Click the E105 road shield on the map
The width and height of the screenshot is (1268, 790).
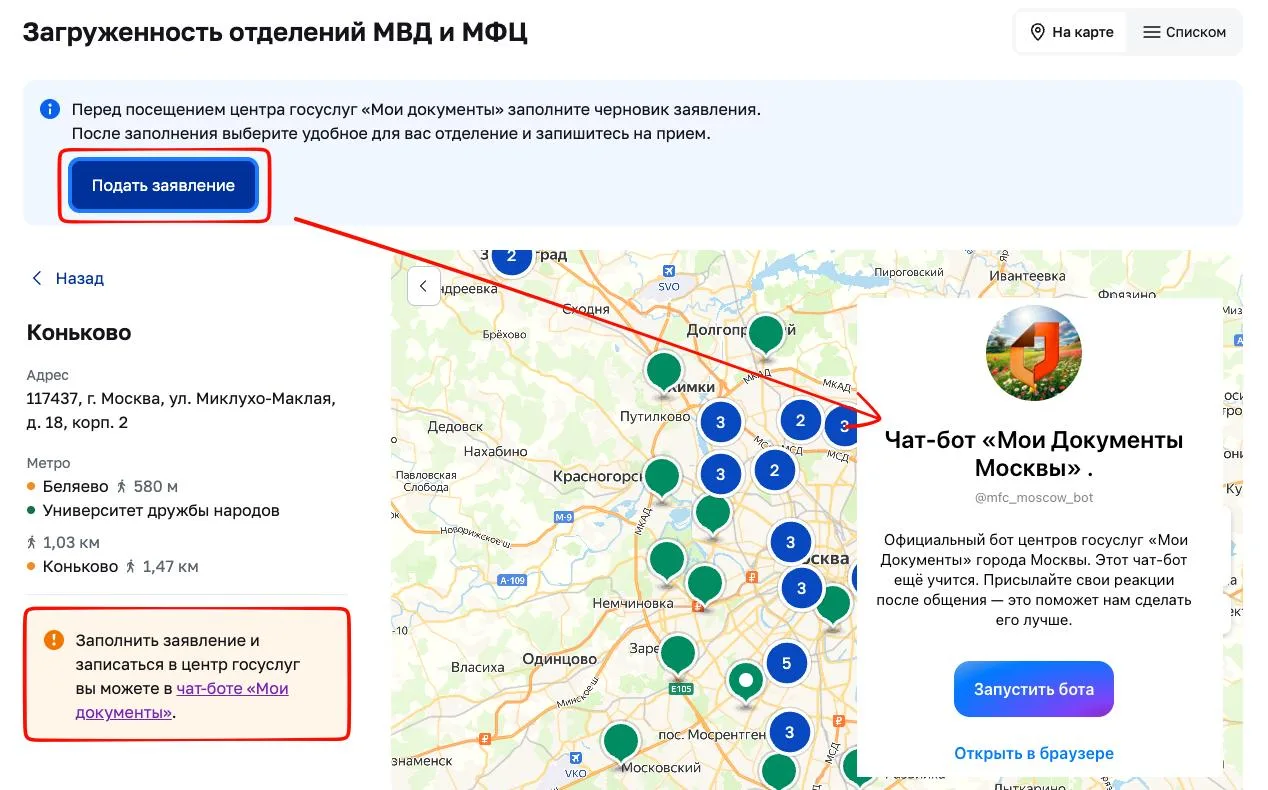pos(681,689)
